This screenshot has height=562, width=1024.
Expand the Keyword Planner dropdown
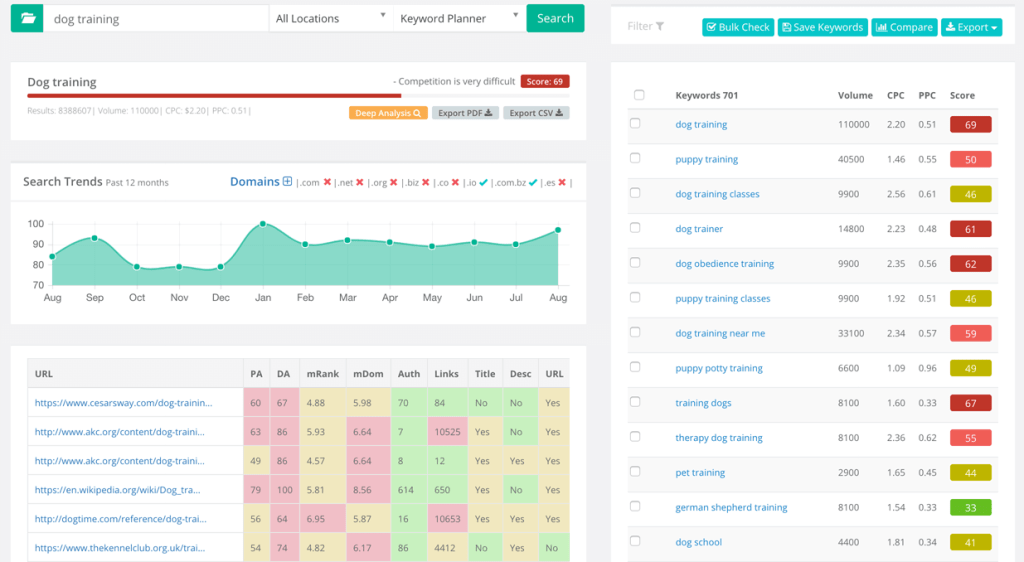(x=457, y=18)
